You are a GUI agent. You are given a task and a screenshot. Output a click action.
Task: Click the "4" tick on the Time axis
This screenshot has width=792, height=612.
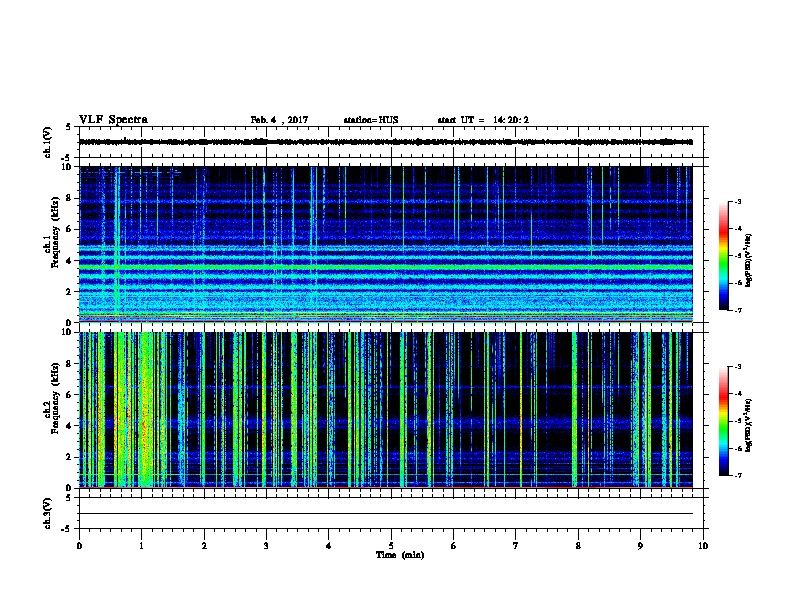[x=329, y=546]
